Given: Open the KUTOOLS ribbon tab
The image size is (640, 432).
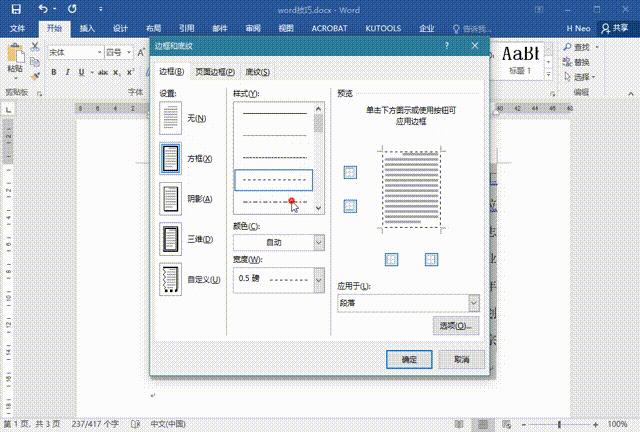Looking at the screenshot, I should (383, 28).
